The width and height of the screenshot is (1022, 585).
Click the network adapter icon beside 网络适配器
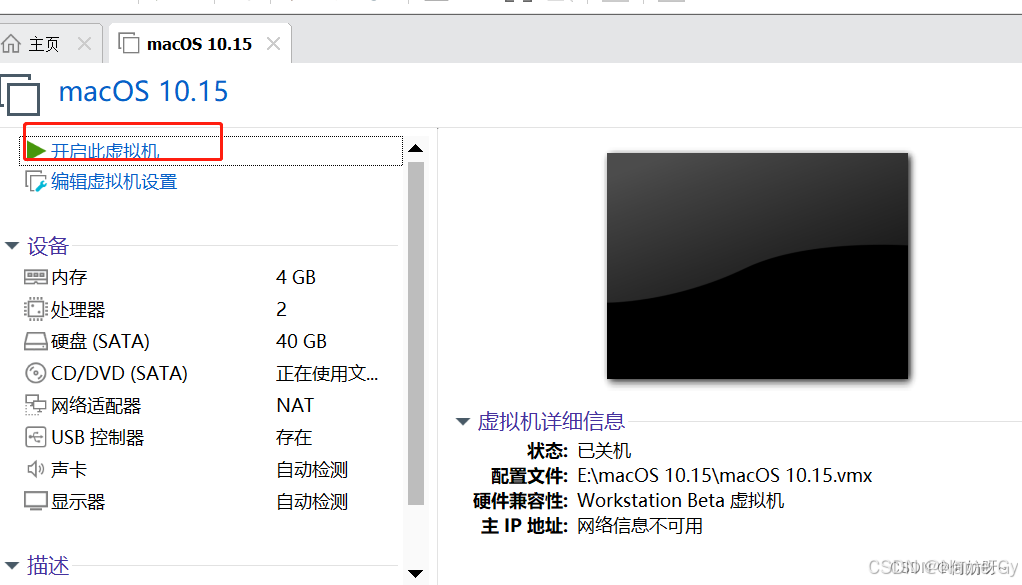36,405
